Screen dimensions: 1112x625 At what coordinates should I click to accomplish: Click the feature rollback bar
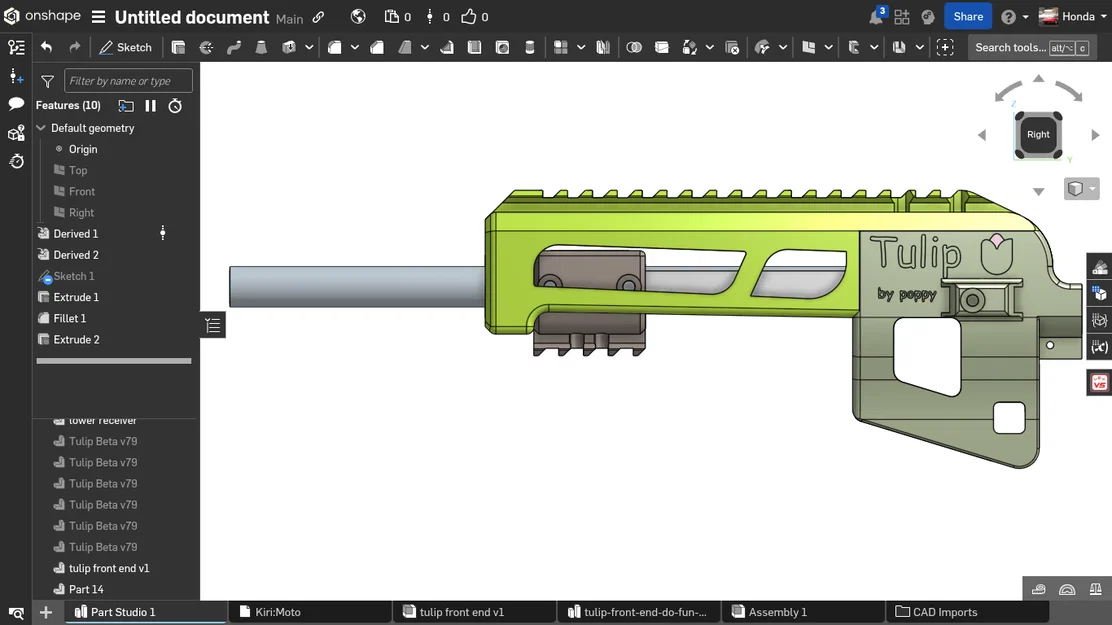coord(113,361)
